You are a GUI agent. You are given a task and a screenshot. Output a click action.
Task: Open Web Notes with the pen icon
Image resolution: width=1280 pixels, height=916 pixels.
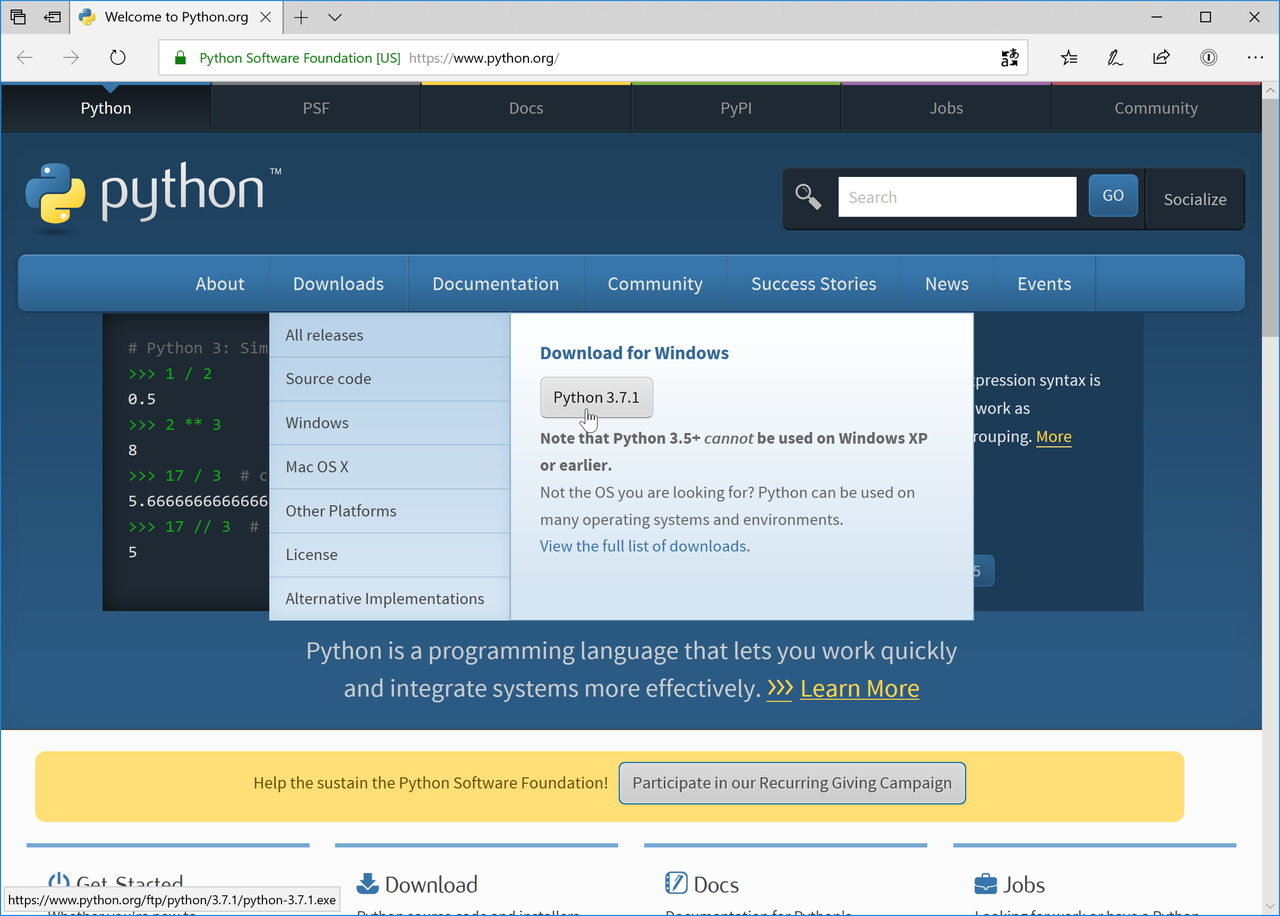(x=1114, y=57)
